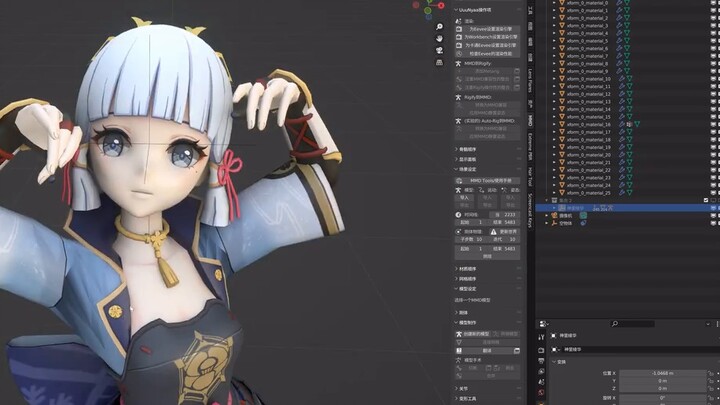Toggle viewport visibility of xform_0_material_12
720x405 pixels.
click(713, 94)
